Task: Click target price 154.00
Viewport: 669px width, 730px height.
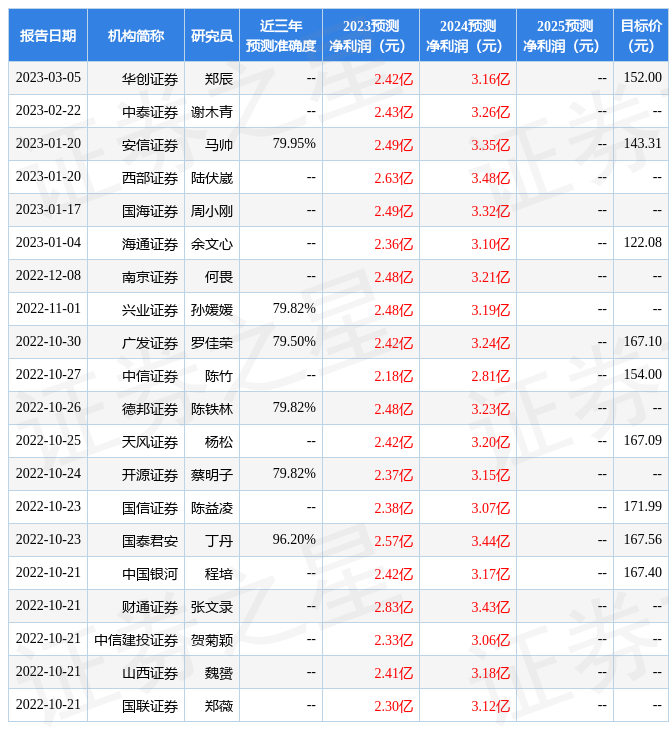Action: tap(642, 374)
